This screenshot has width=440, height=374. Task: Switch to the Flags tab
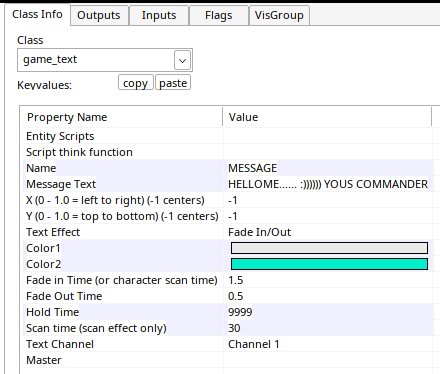(x=218, y=15)
